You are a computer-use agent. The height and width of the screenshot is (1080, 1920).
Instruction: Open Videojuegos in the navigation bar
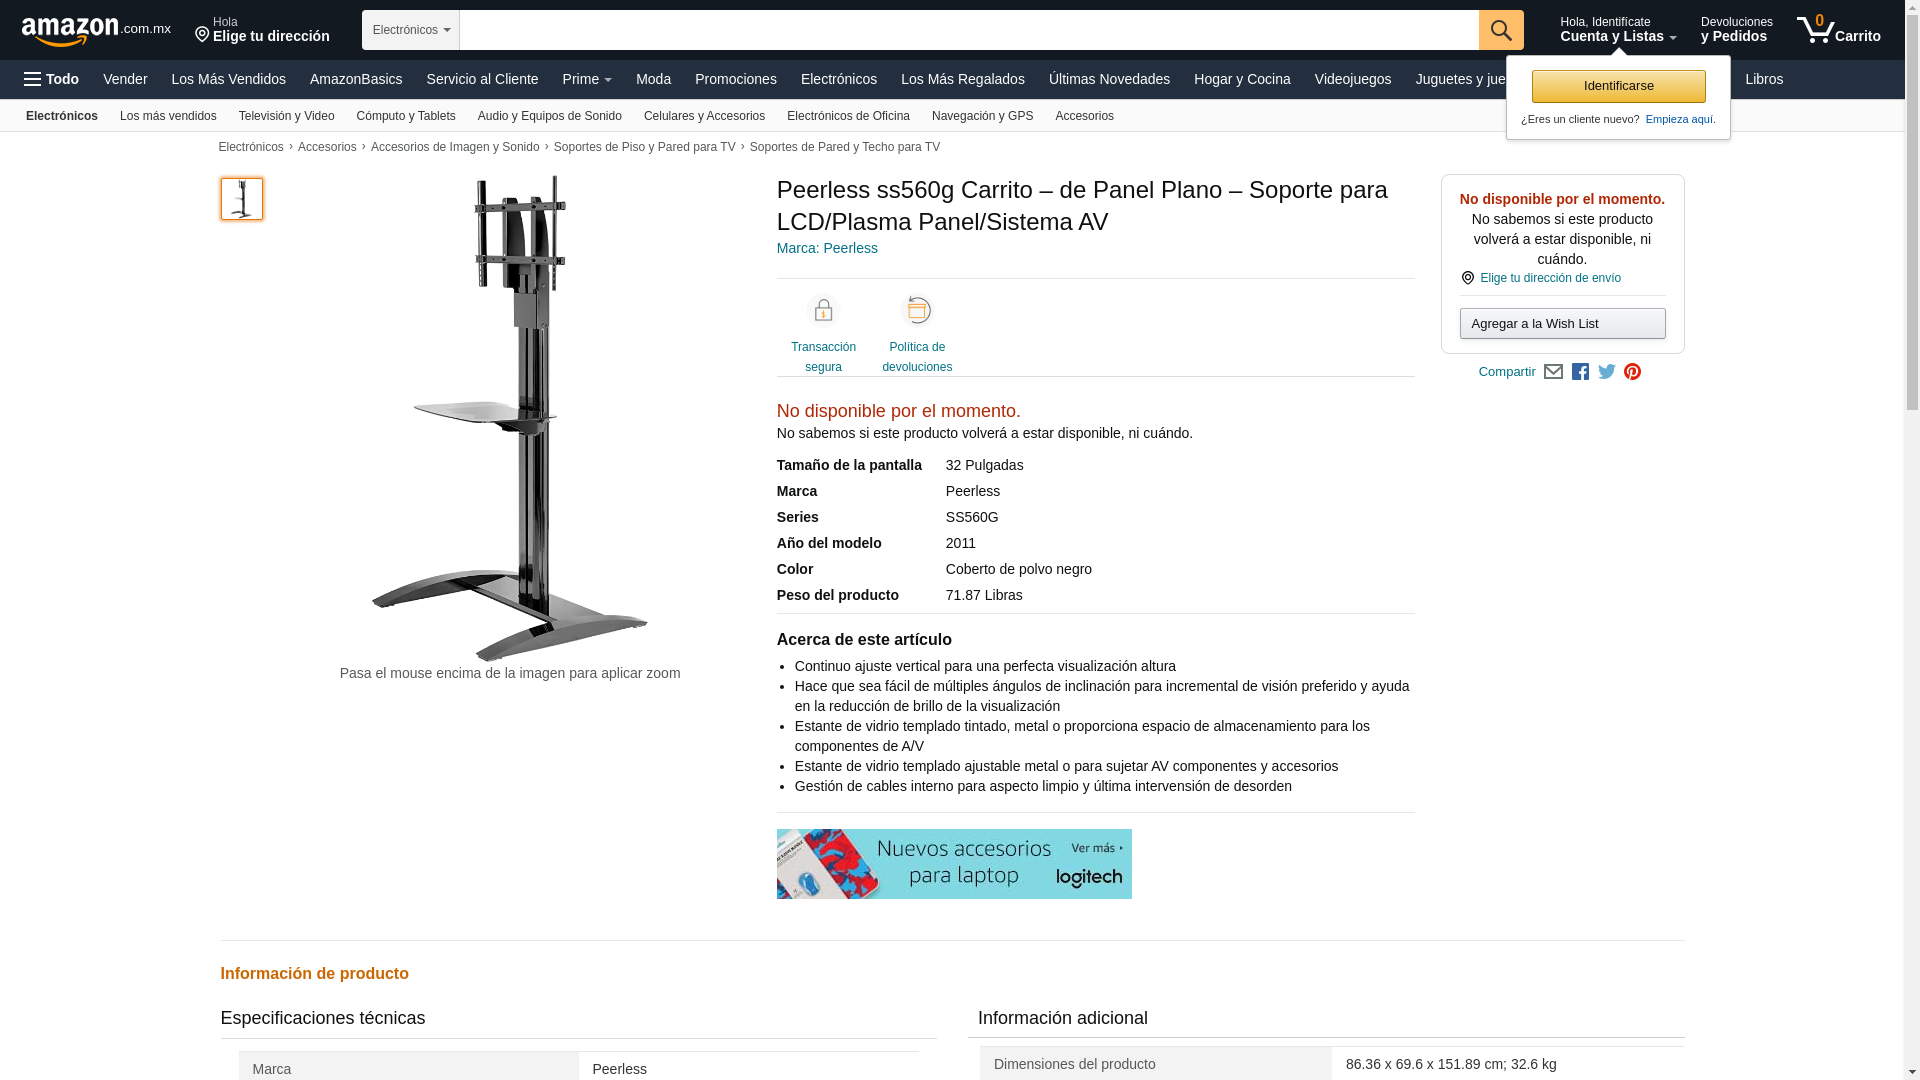pyautogui.click(x=1352, y=79)
